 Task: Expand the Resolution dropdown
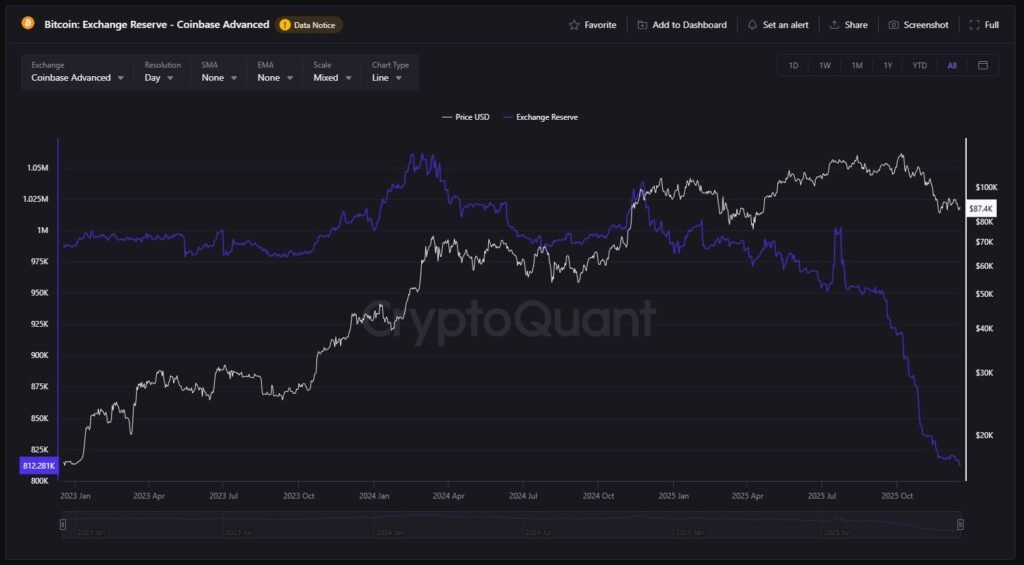coord(159,77)
